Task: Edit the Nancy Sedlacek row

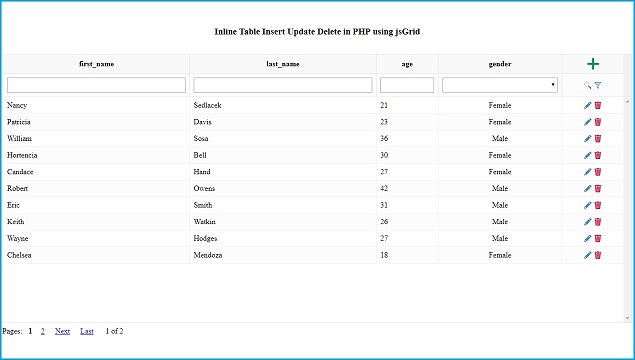Action: (587, 105)
